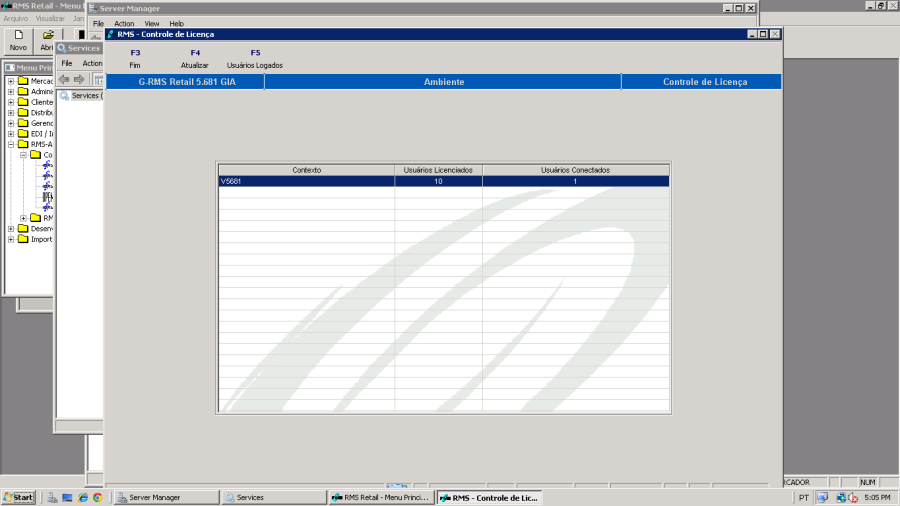Click RMS Controle de Licença title icon
This screenshot has height=506, width=900.
[x=111, y=34]
